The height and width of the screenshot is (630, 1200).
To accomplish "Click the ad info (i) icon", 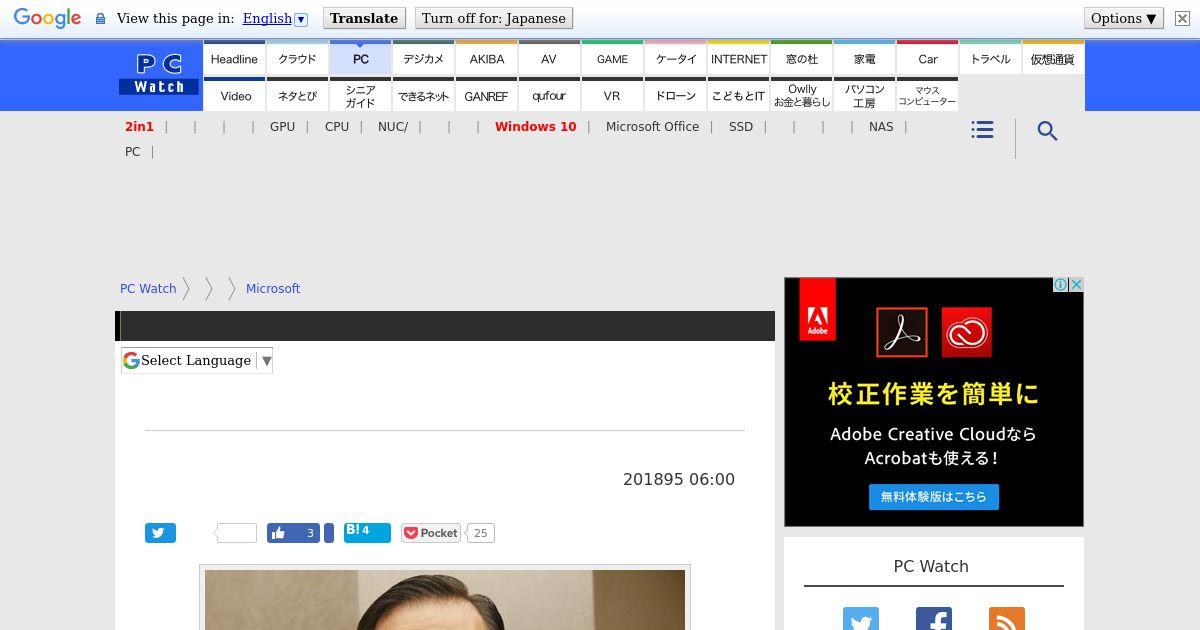I will [1060, 285].
